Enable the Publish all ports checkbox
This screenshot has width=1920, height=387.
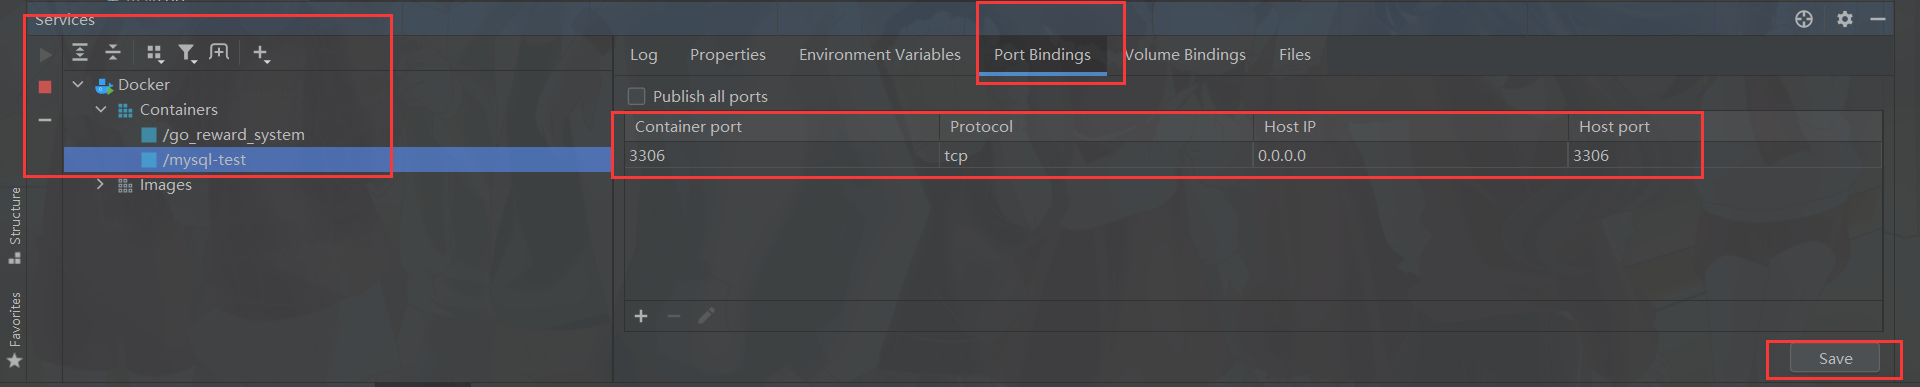click(636, 96)
